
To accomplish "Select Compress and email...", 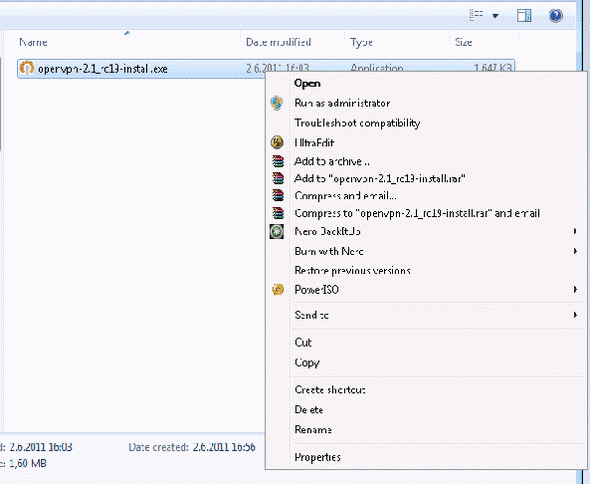I will point(345,196).
